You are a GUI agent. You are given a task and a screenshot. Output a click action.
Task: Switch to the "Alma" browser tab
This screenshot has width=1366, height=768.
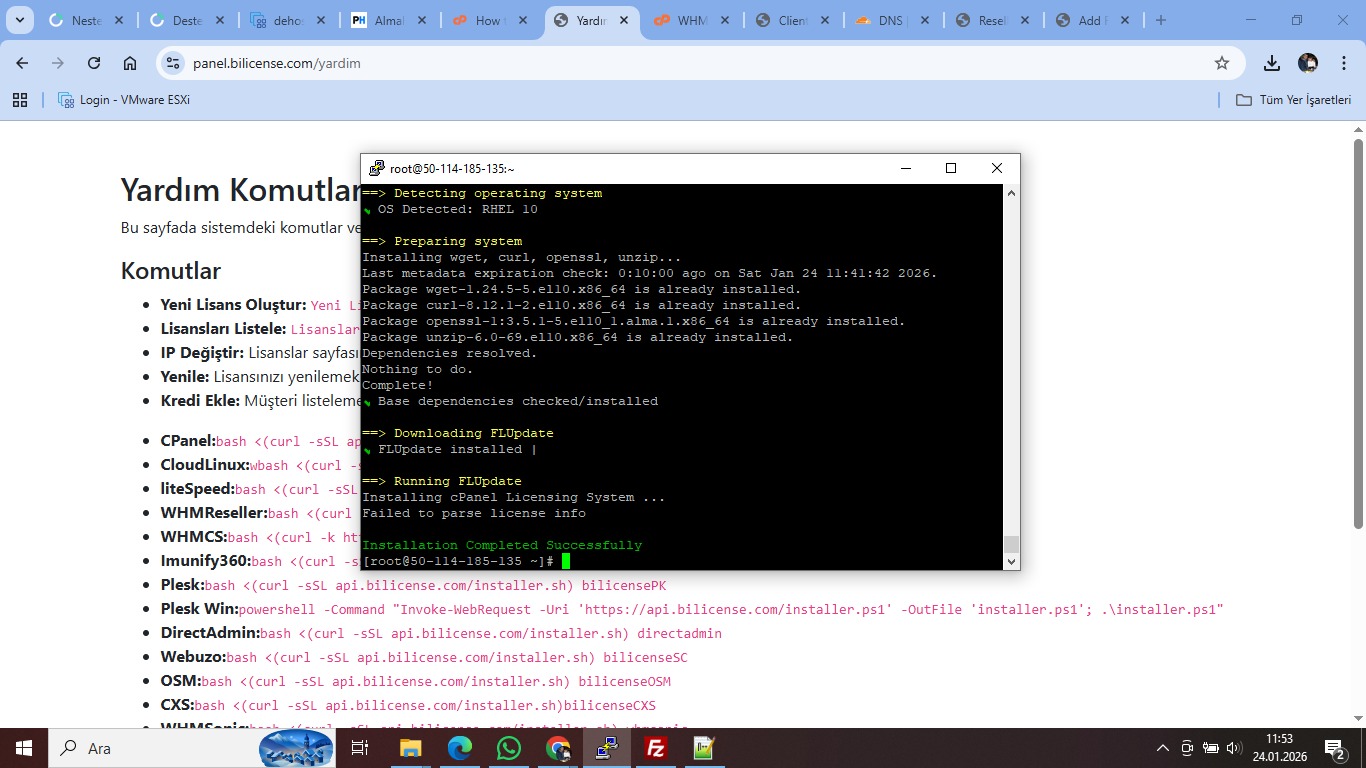(x=389, y=20)
